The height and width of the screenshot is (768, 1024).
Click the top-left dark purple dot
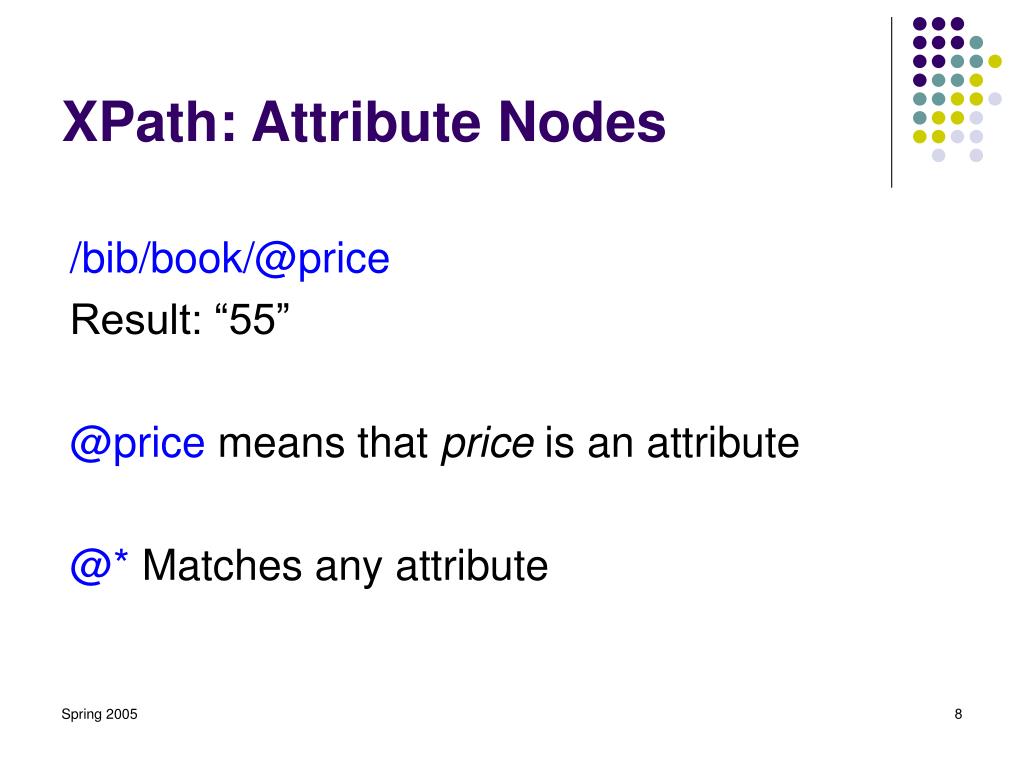click(920, 24)
